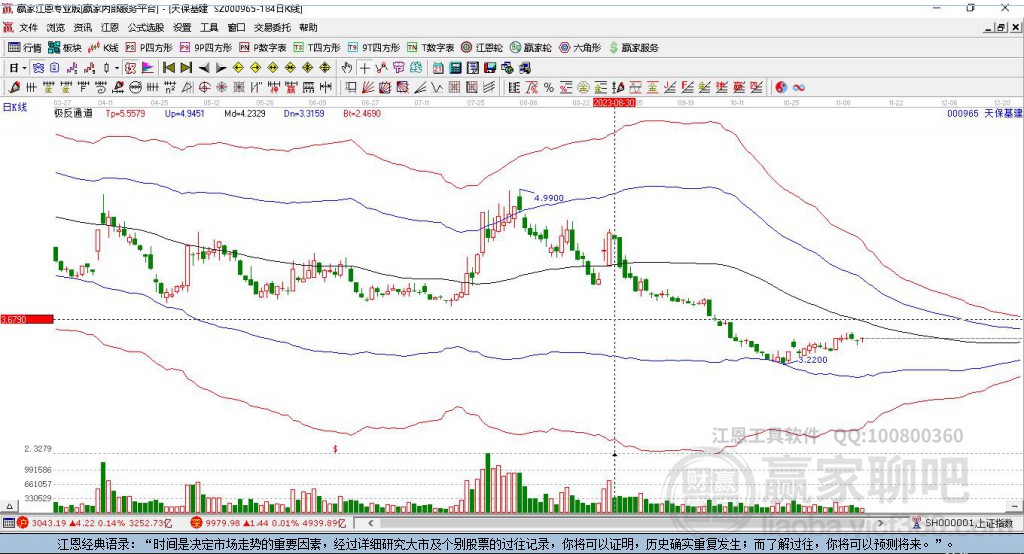Open the P数字表 tool

(x=263, y=48)
